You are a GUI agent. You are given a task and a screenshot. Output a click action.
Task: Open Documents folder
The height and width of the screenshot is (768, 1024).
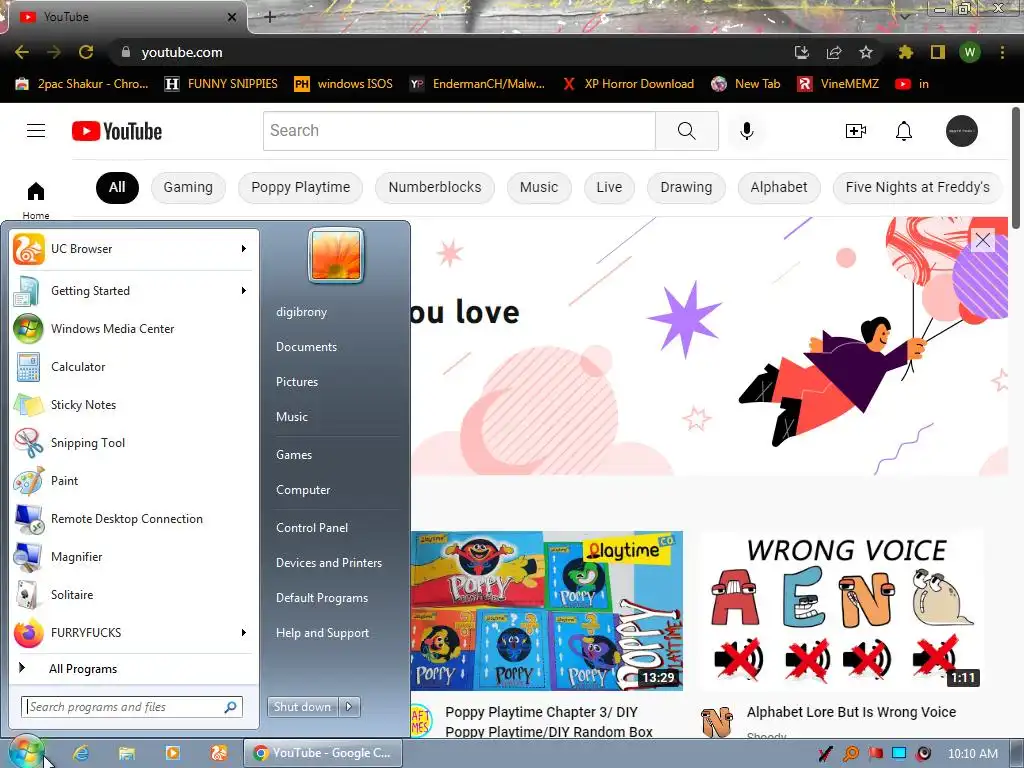pos(306,347)
